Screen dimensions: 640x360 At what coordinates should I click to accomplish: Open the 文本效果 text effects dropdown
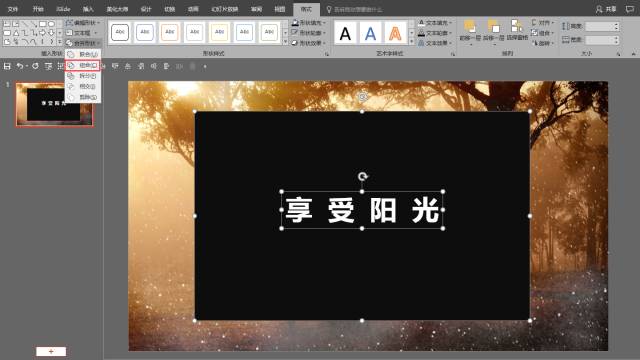435,43
